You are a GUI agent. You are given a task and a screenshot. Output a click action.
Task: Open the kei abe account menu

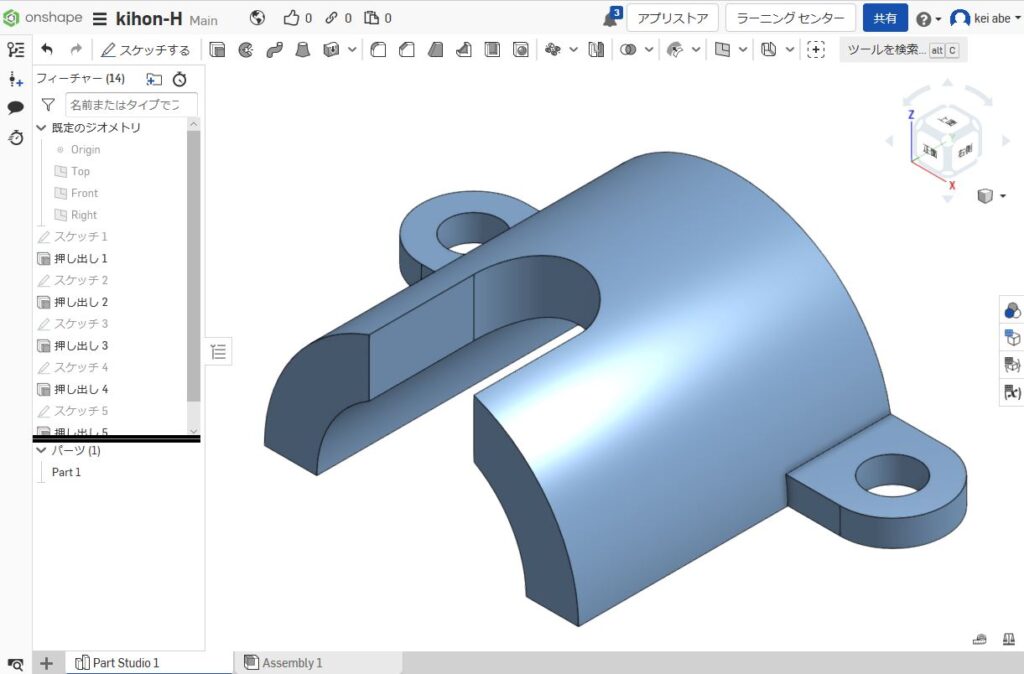click(x=985, y=18)
